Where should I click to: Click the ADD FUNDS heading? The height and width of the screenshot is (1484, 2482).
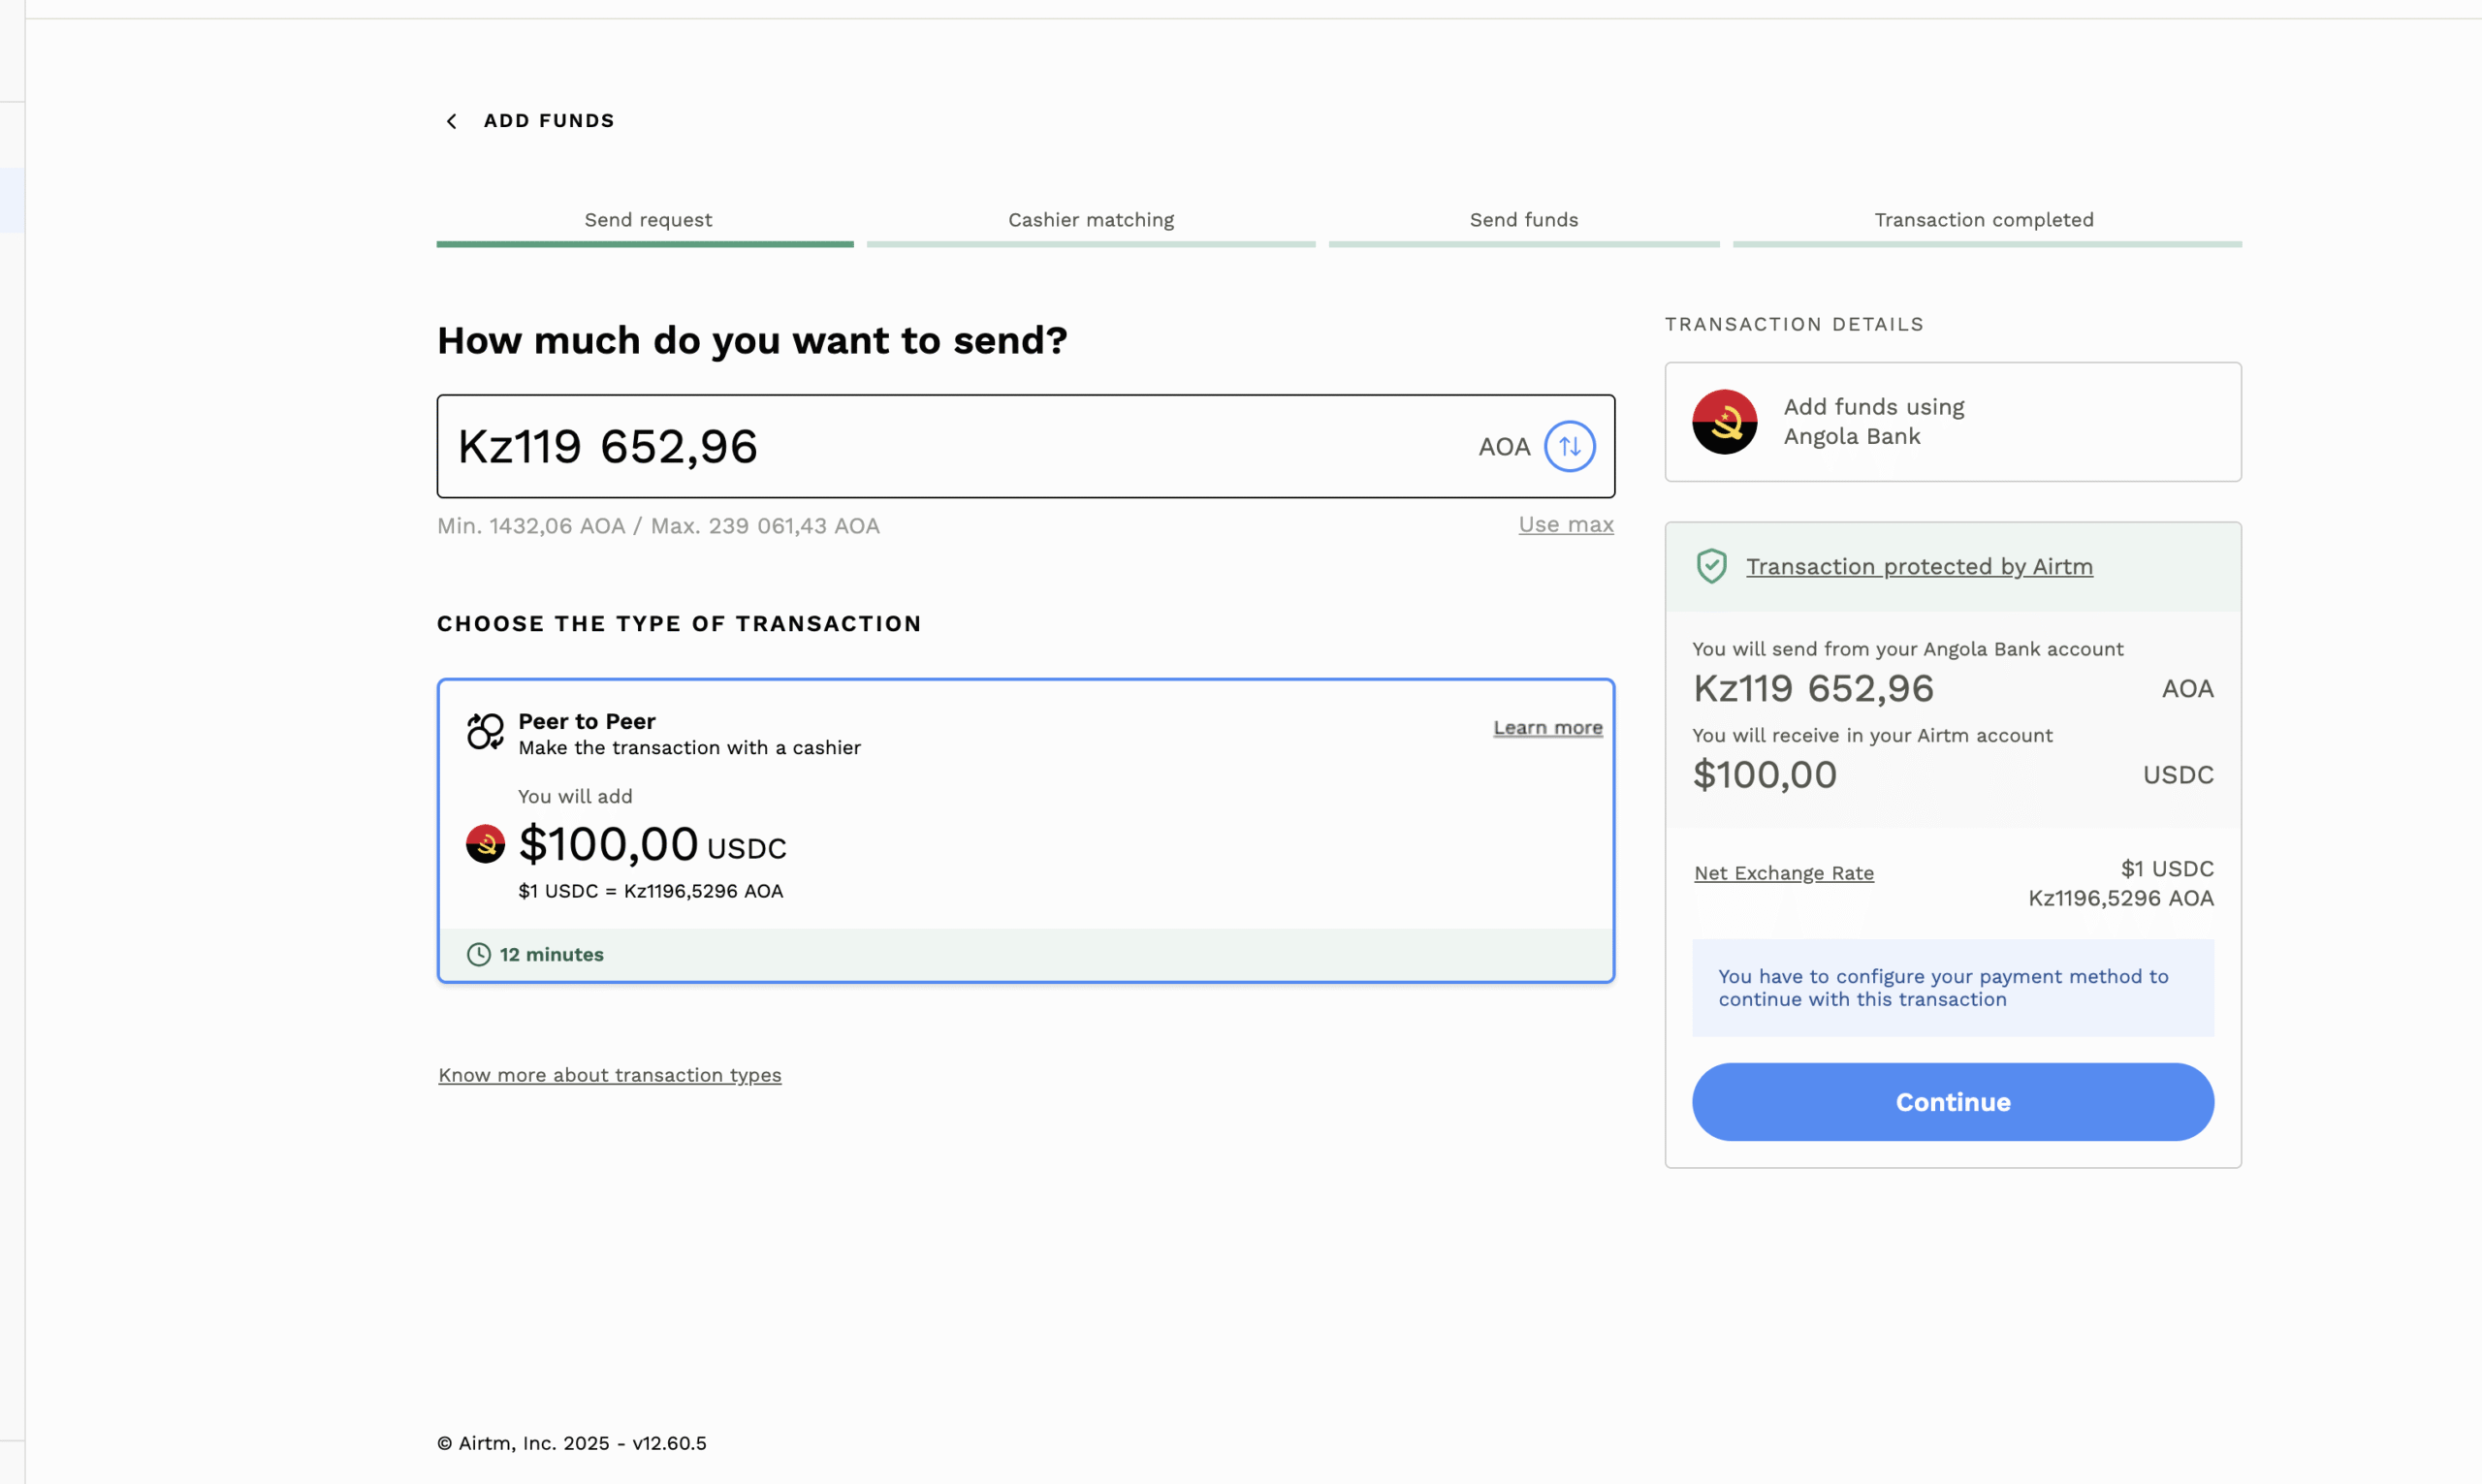tap(549, 121)
